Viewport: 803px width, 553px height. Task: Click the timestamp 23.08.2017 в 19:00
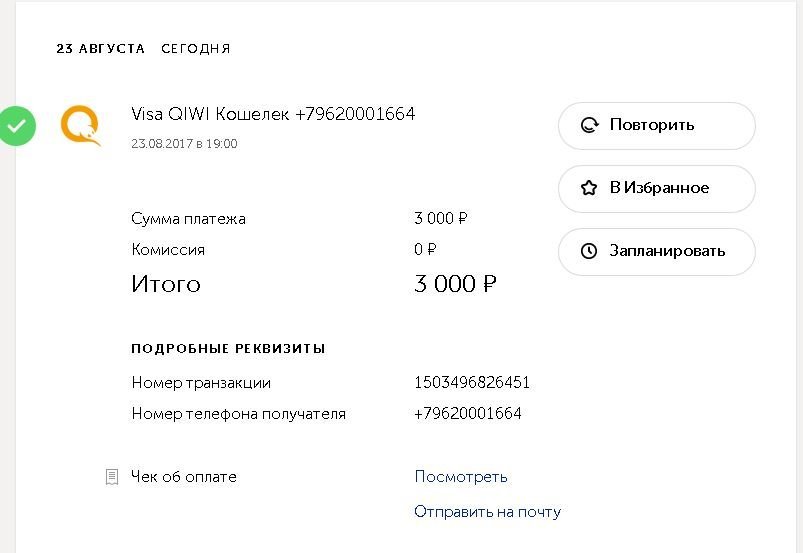[x=184, y=144]
